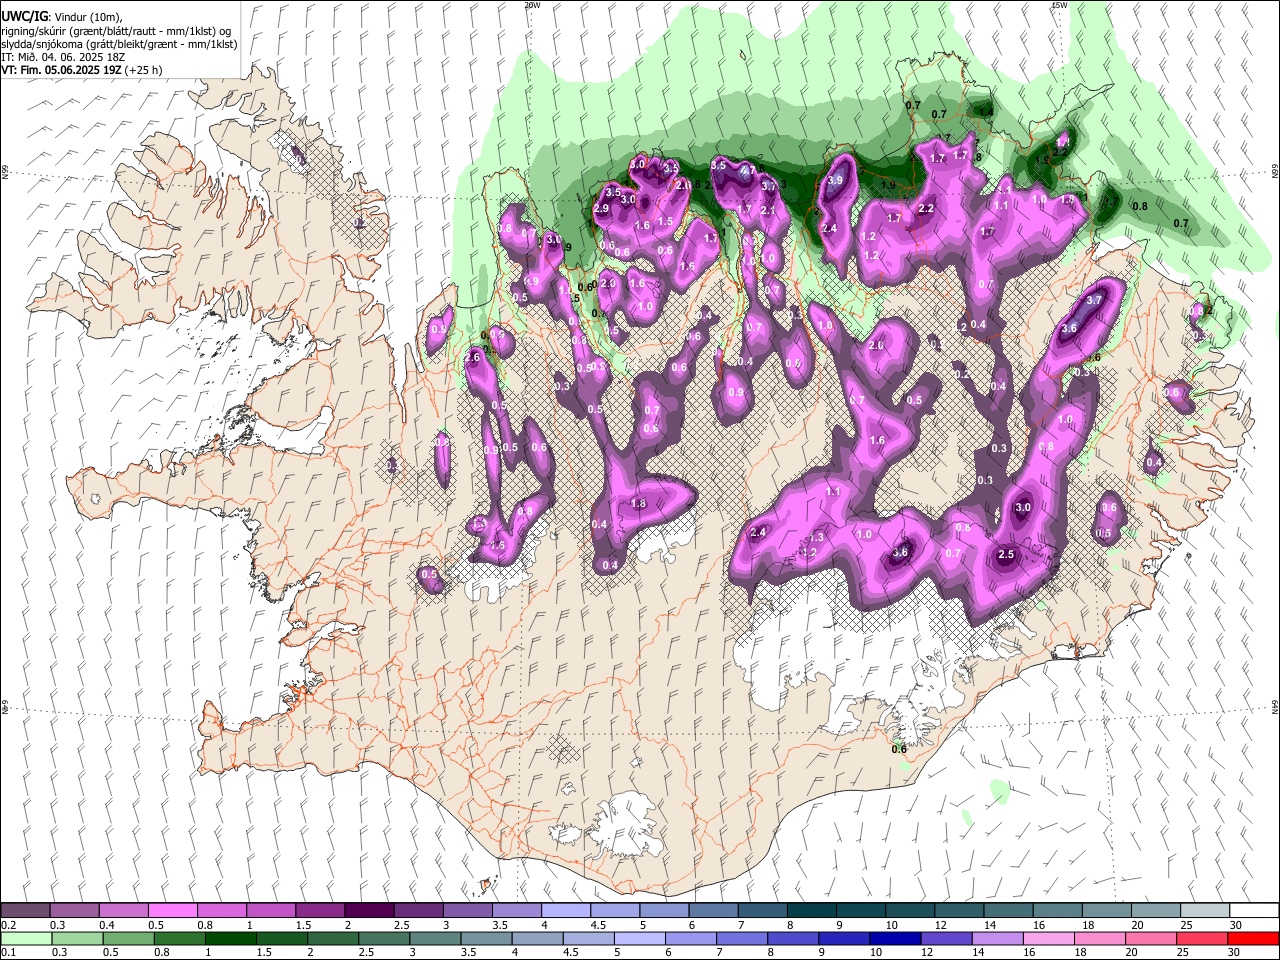Click the '3.9' snowfall value on the map
The width and height of the screenshot is (1280, 960).
[x=835, y=180]
